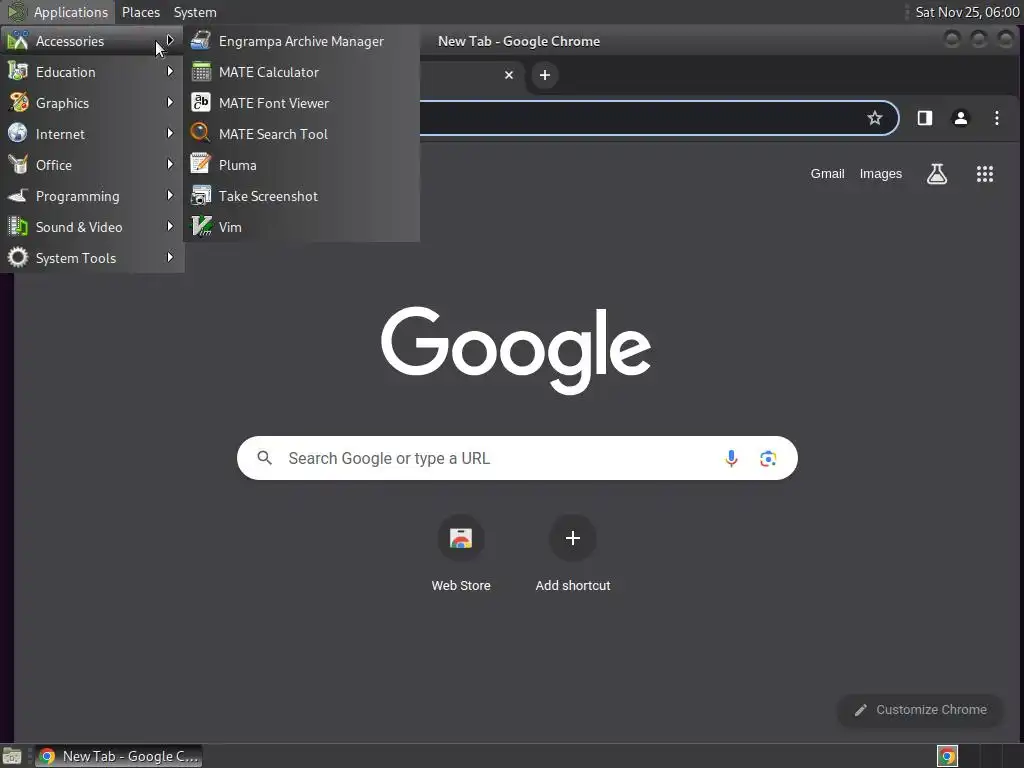Open the Google apps grid
The height and width of the screenshot is (768, 1024).
click(985, 174)
